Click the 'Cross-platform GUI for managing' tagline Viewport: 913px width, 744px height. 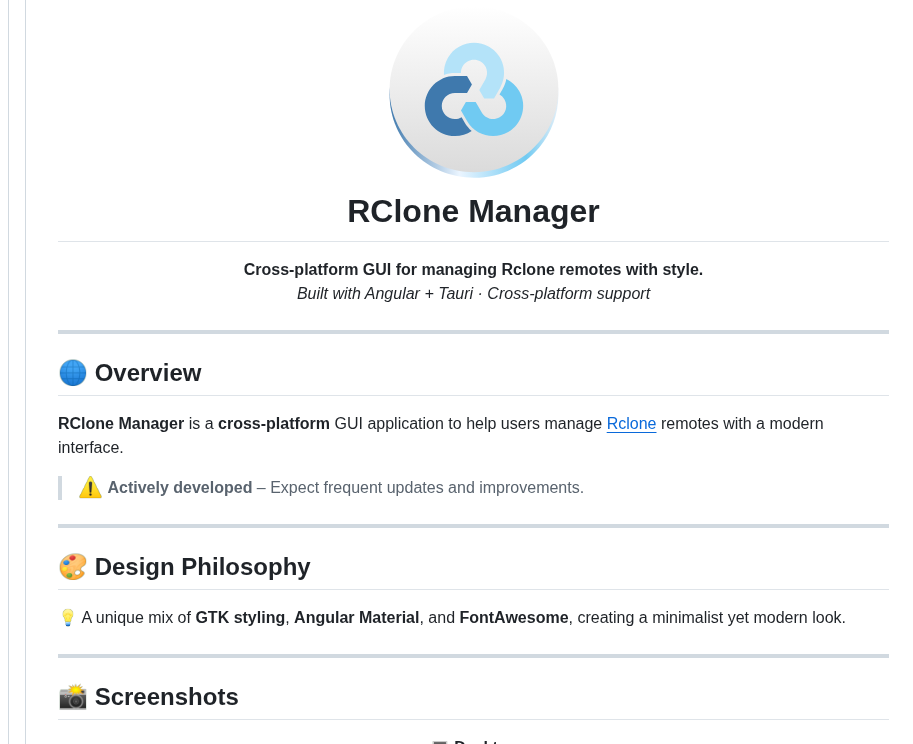(x=473, y=270)
